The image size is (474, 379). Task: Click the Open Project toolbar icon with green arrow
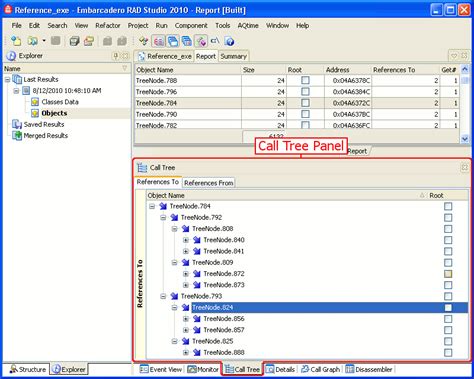click(x=32, y=41)
